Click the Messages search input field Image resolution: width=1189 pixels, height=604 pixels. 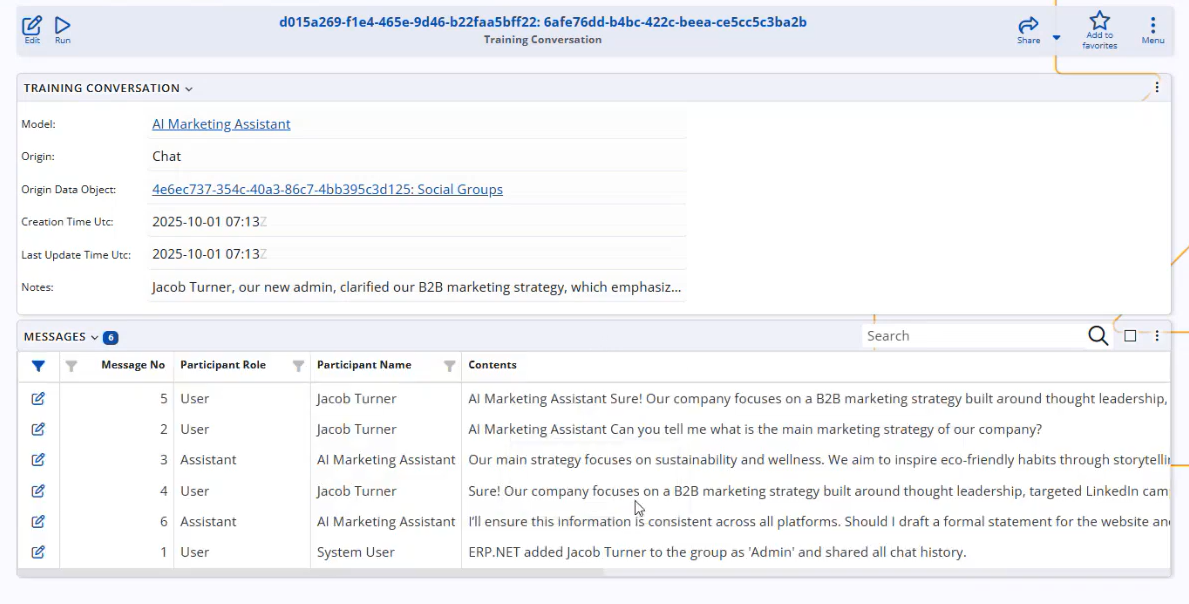coord(970,336)
